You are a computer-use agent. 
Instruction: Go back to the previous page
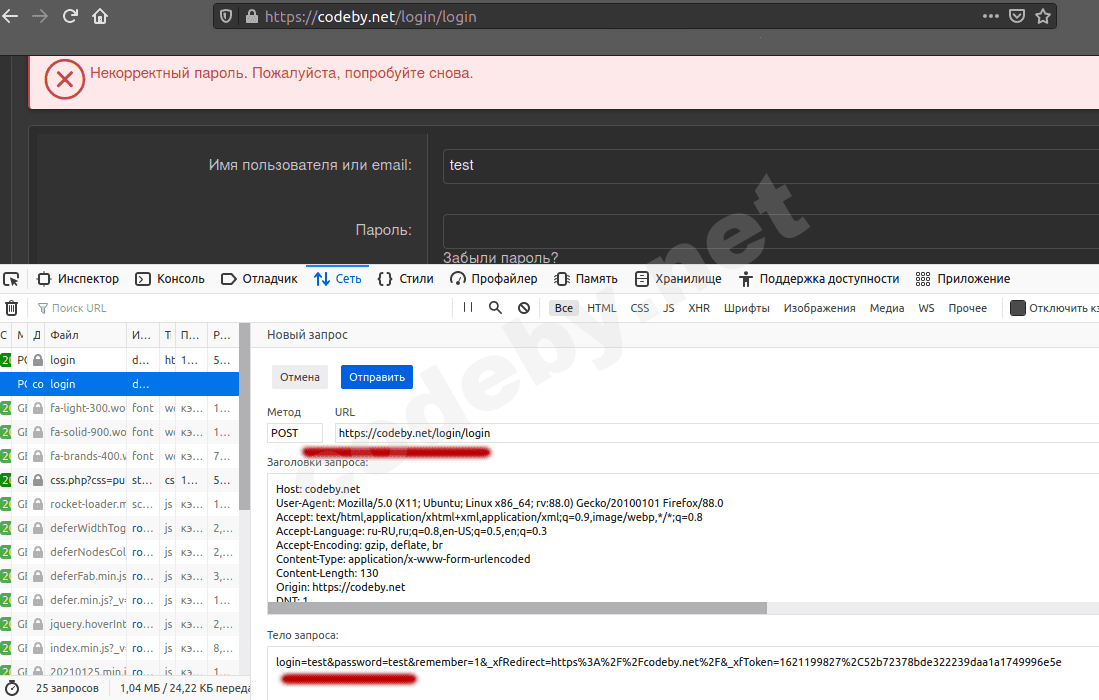(10, 16)
